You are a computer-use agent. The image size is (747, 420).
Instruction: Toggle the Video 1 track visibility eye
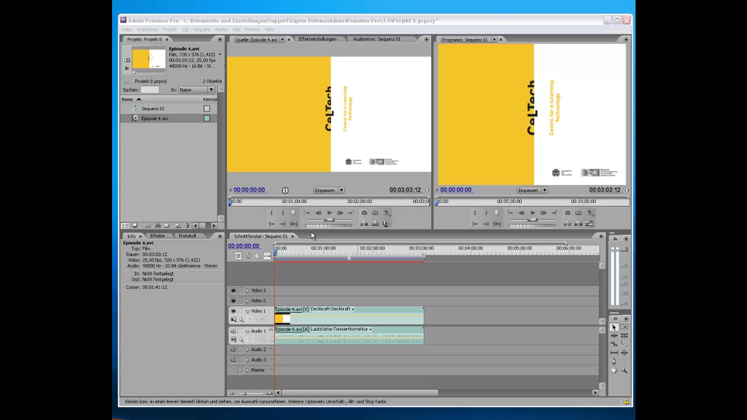tap(234, 311)
